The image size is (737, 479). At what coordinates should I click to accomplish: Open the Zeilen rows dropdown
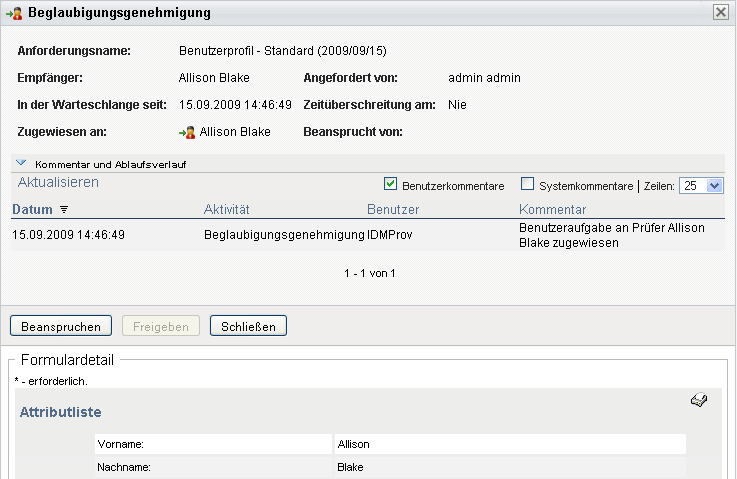tap(701, 185)
